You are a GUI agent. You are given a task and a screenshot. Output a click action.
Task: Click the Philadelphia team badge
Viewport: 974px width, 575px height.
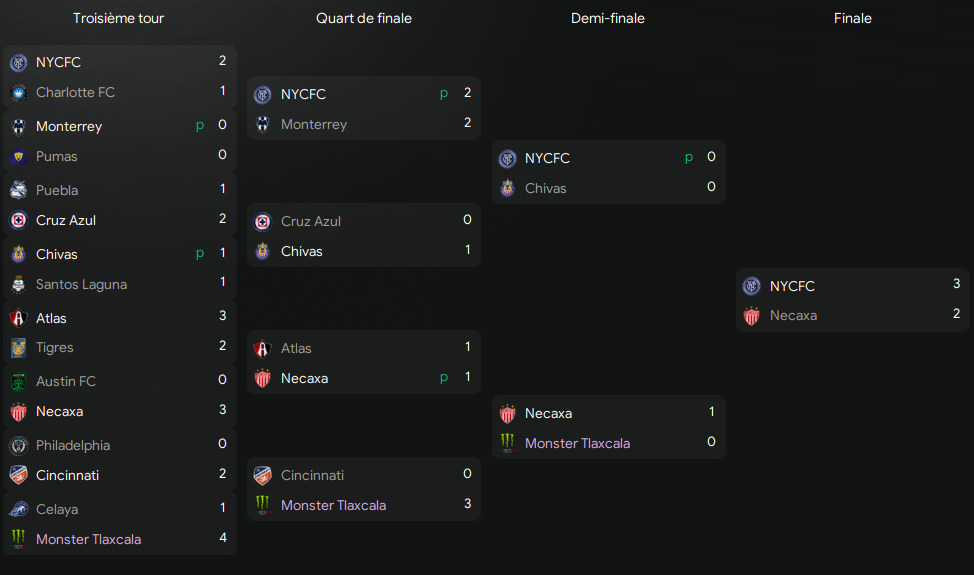click(x=19, y=445)
